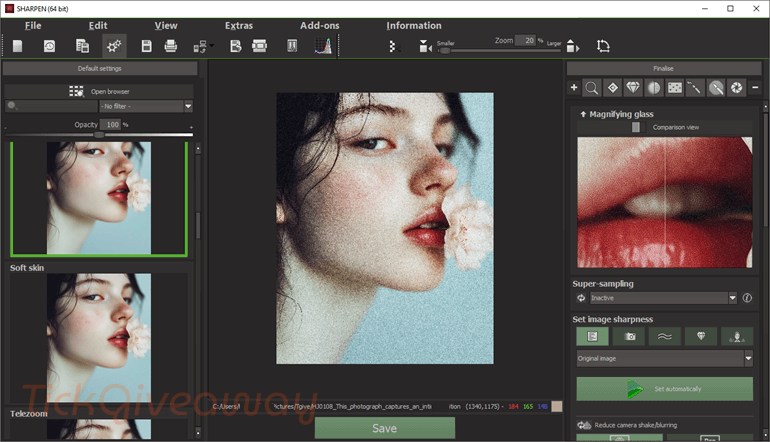This screenshot has height=442, width=770.
Task: Click the Super-sampling info icon
Action: 747,298
